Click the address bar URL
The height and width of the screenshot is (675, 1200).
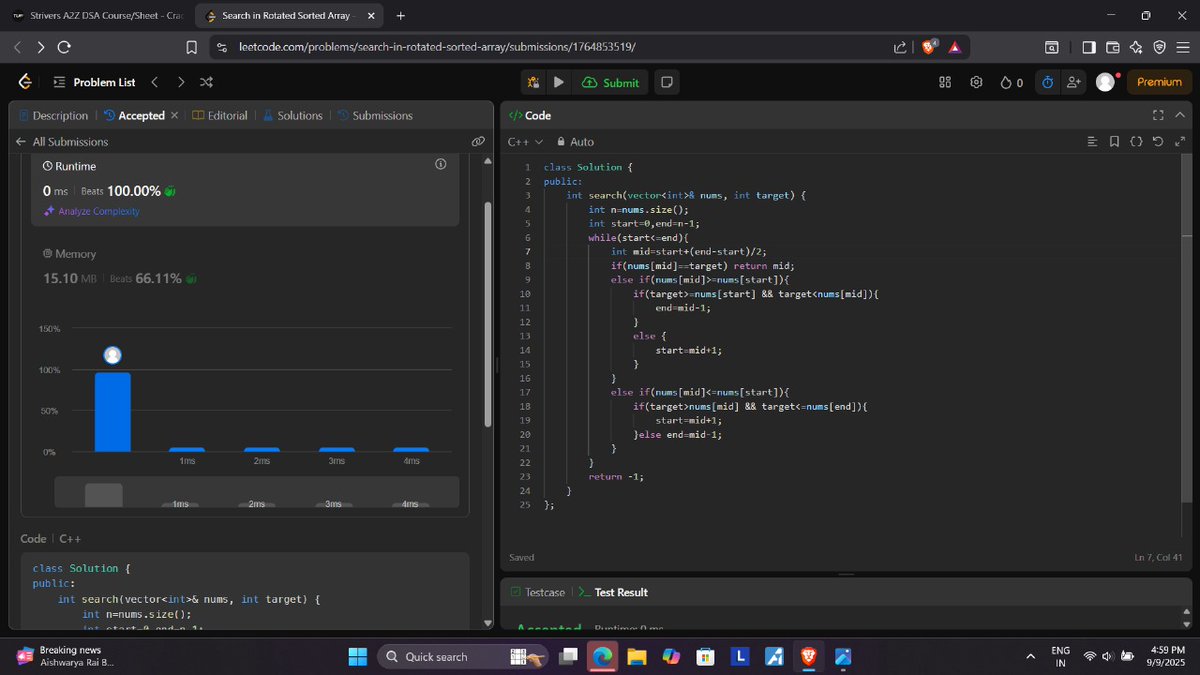437,47
